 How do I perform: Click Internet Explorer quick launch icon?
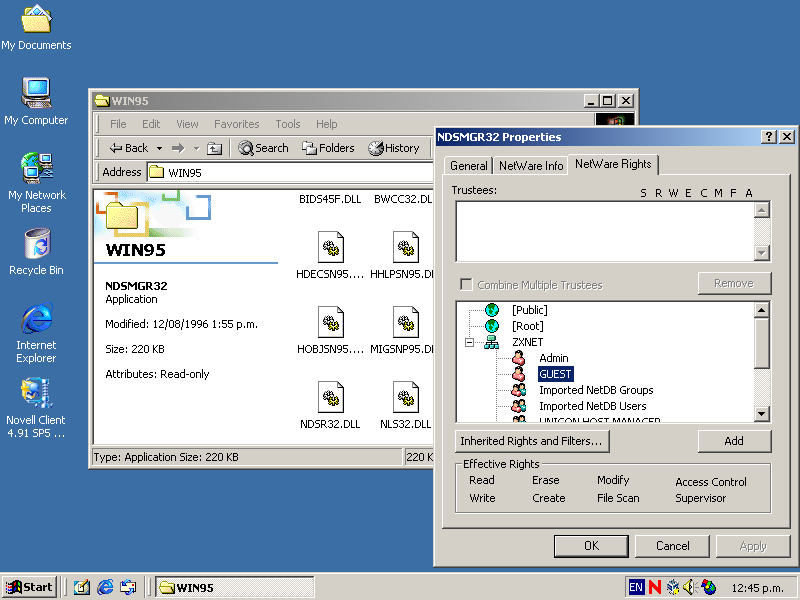pos(105,587)
